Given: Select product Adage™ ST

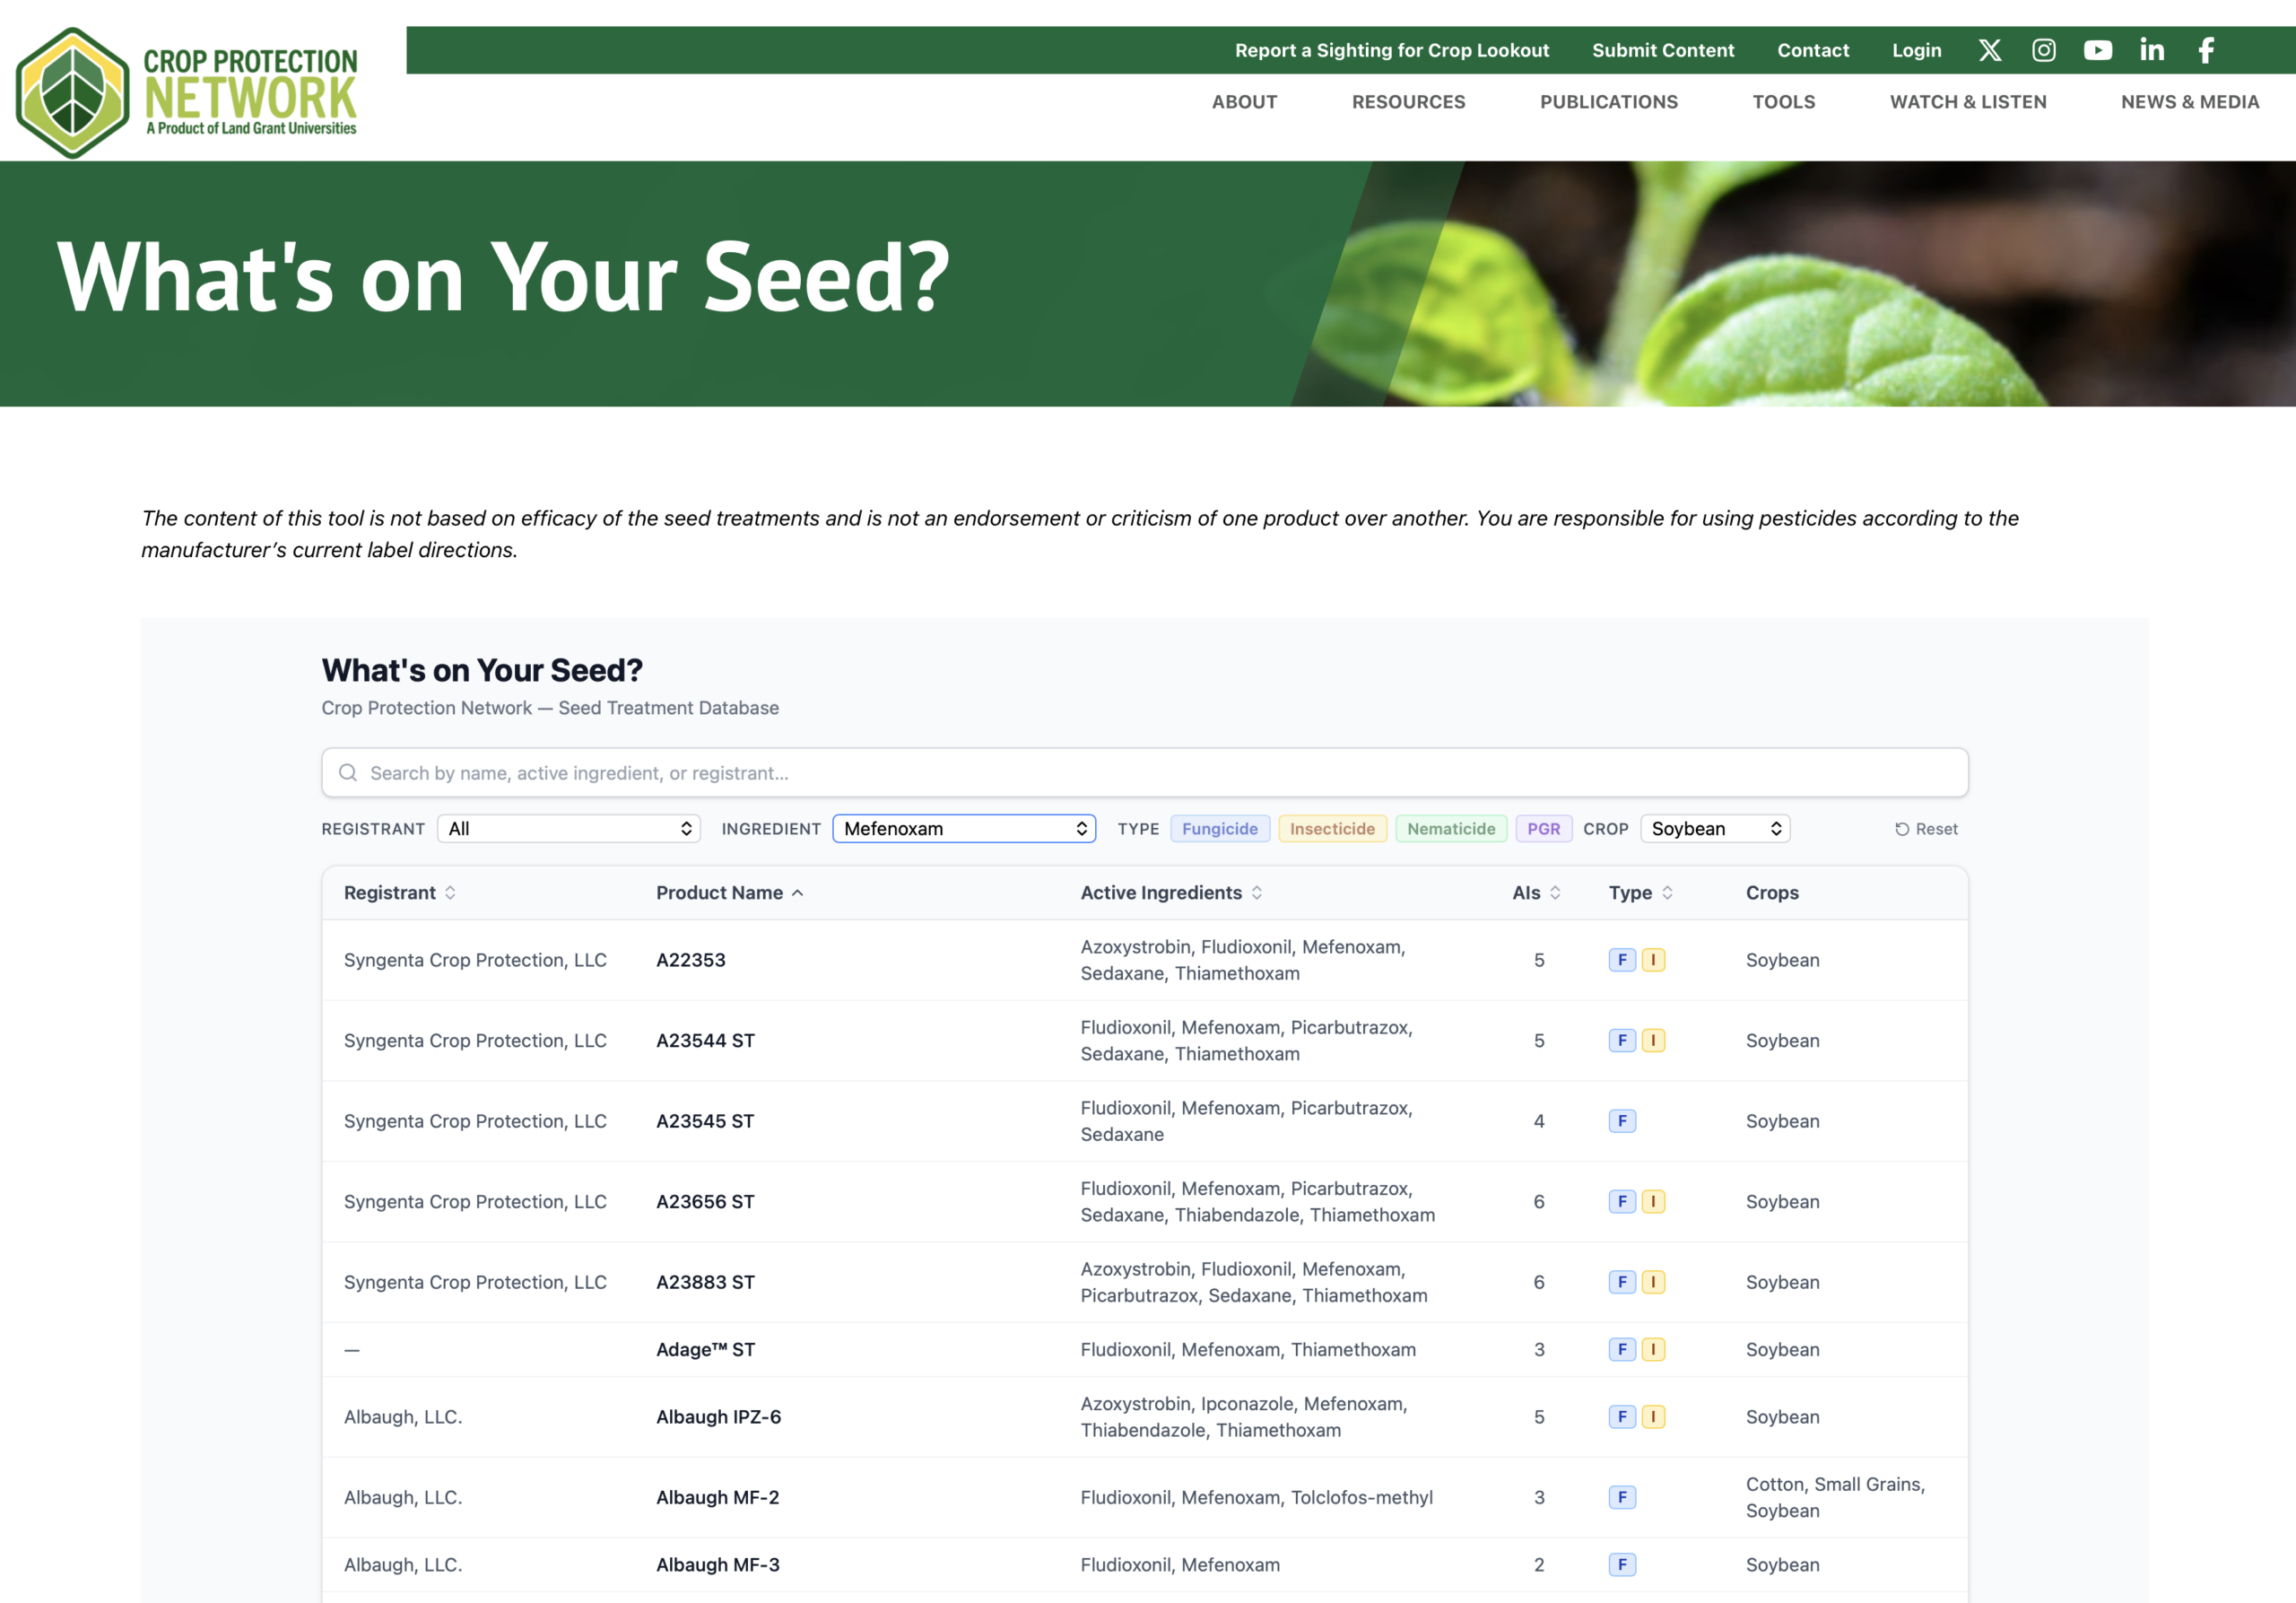Looking at the screenshot, I should pos(705,1349).
